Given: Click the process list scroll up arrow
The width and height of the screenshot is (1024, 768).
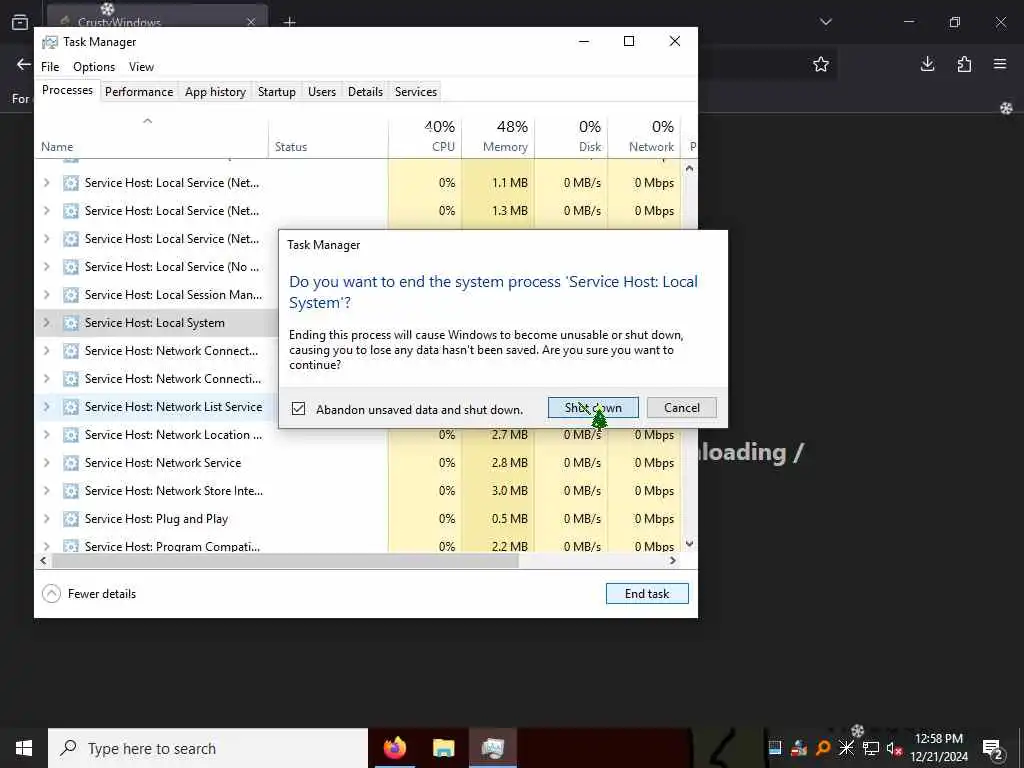Looking at the screenshot, I should coord(690,168).
